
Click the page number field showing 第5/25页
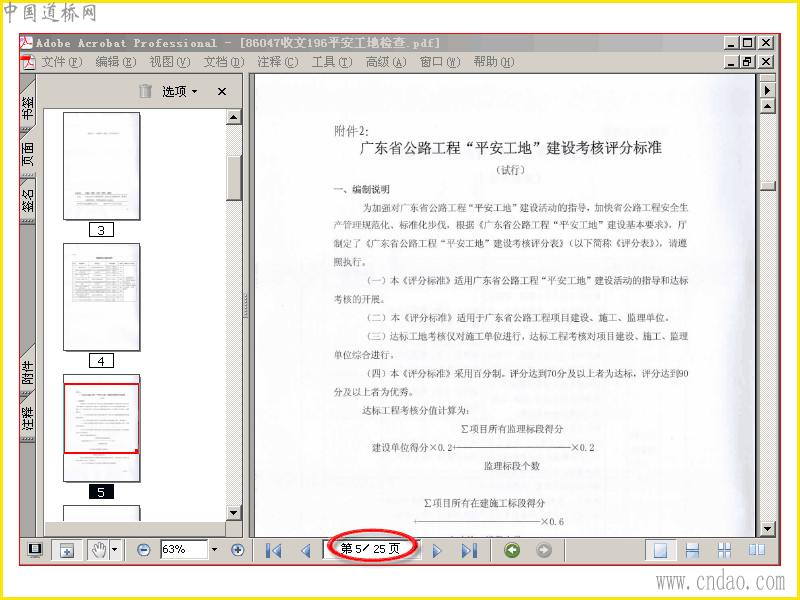coord(371,549)
